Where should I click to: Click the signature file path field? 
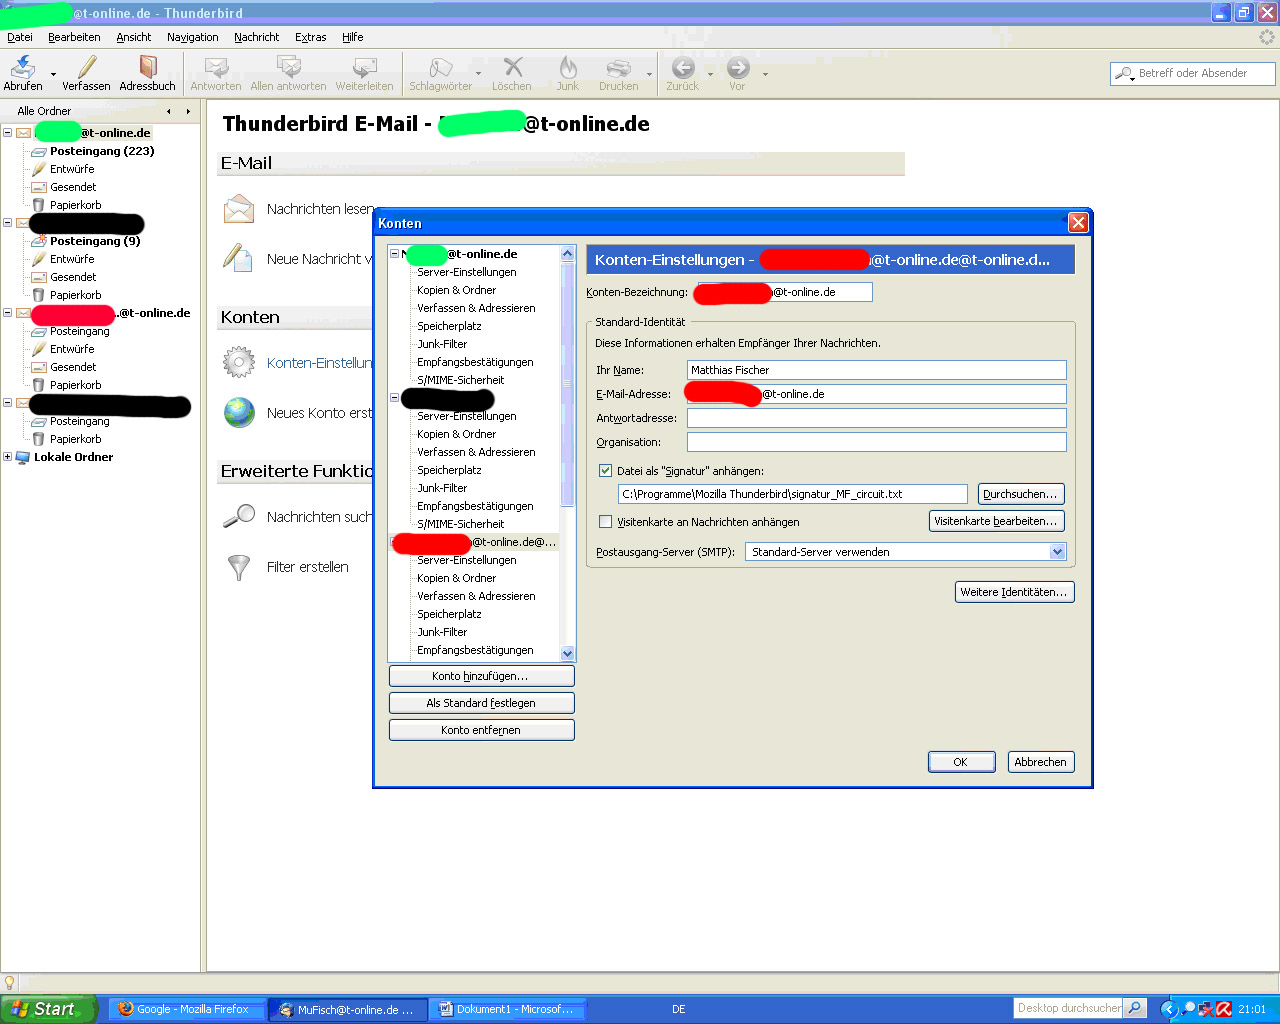tap(793, 494)
